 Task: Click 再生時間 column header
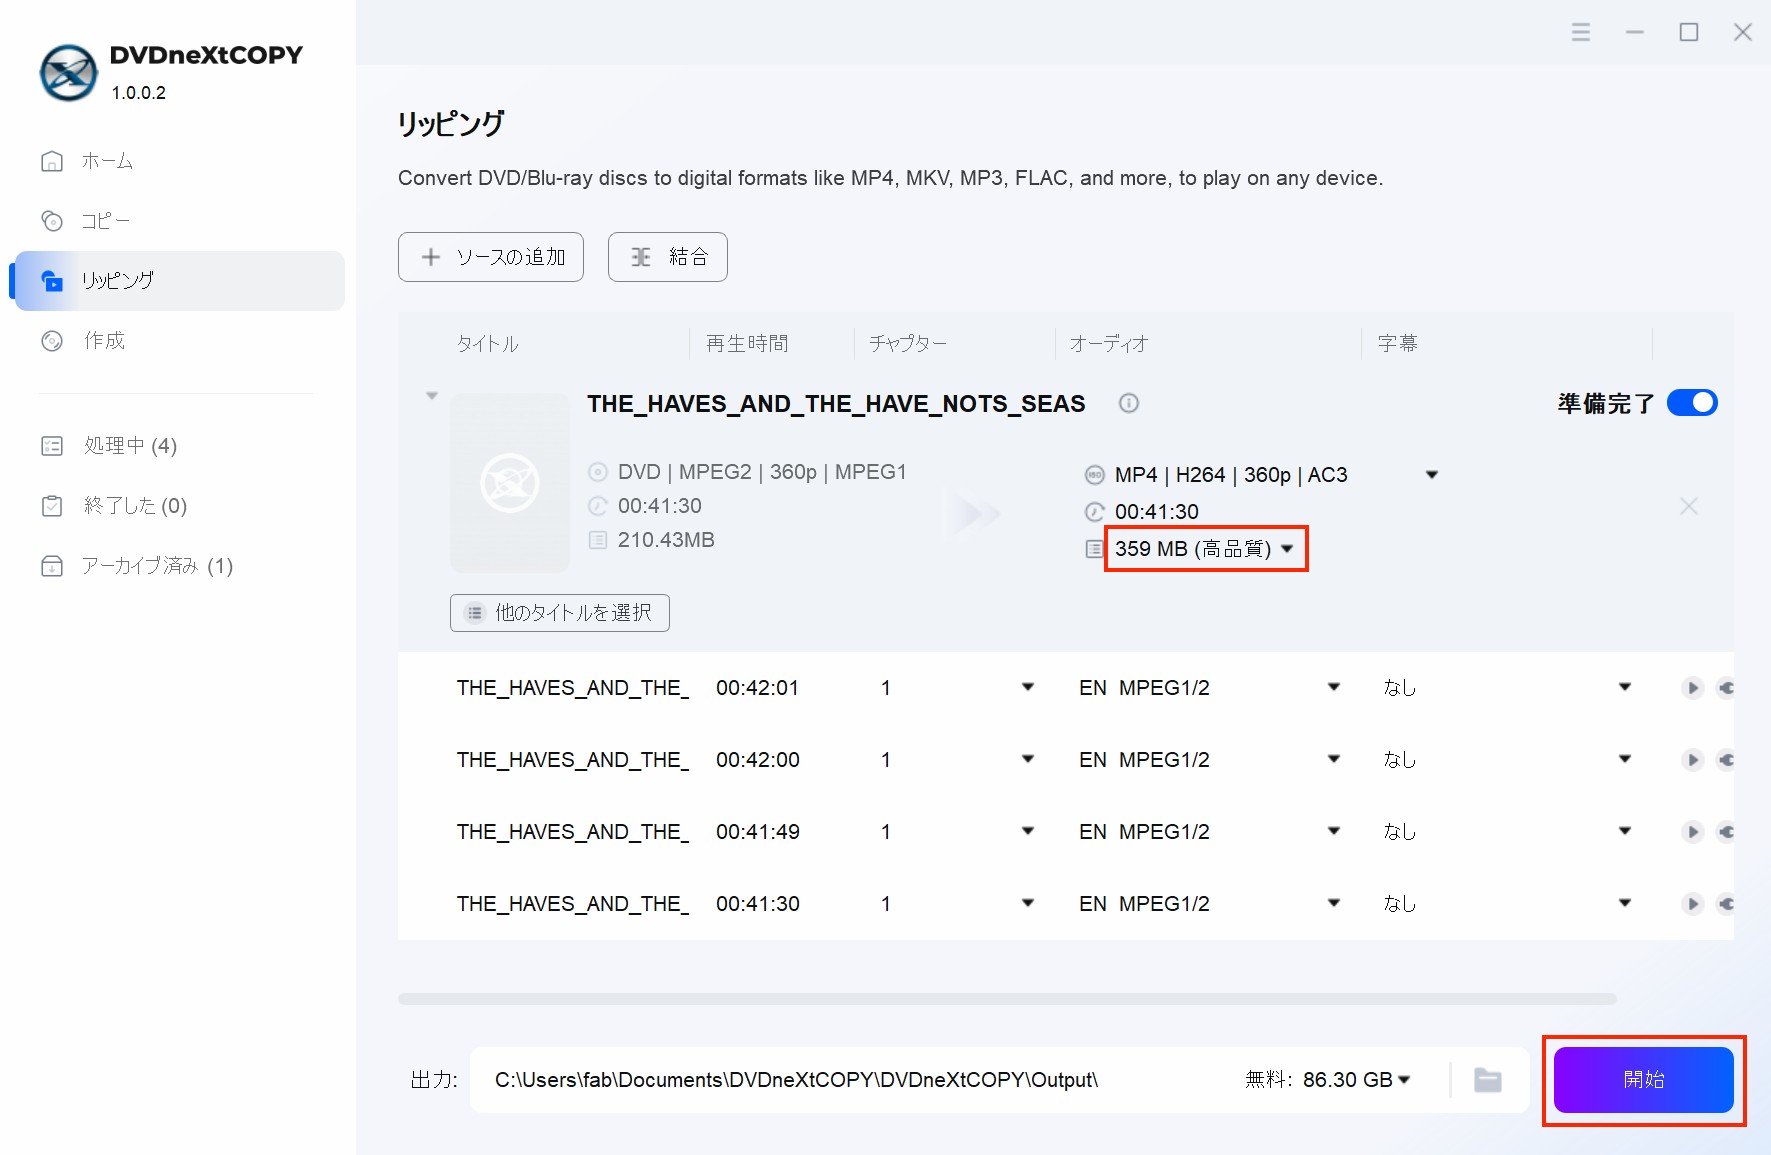(x=747, y=343)
